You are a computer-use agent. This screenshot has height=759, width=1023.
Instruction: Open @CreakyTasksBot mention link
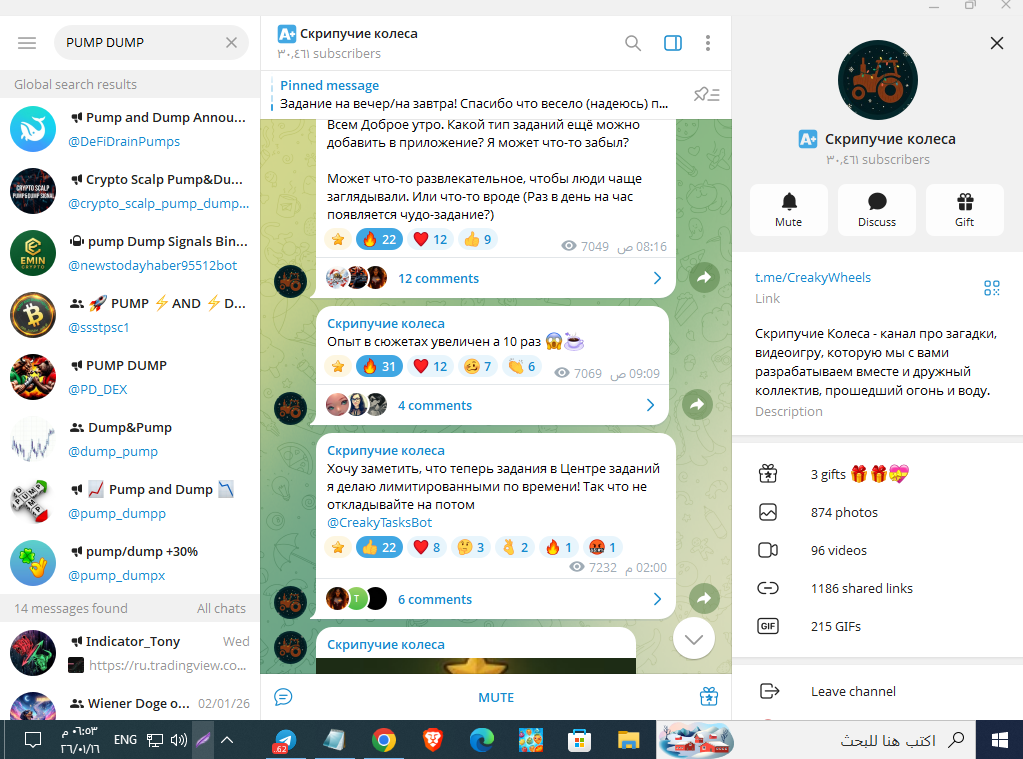[379, 523]
